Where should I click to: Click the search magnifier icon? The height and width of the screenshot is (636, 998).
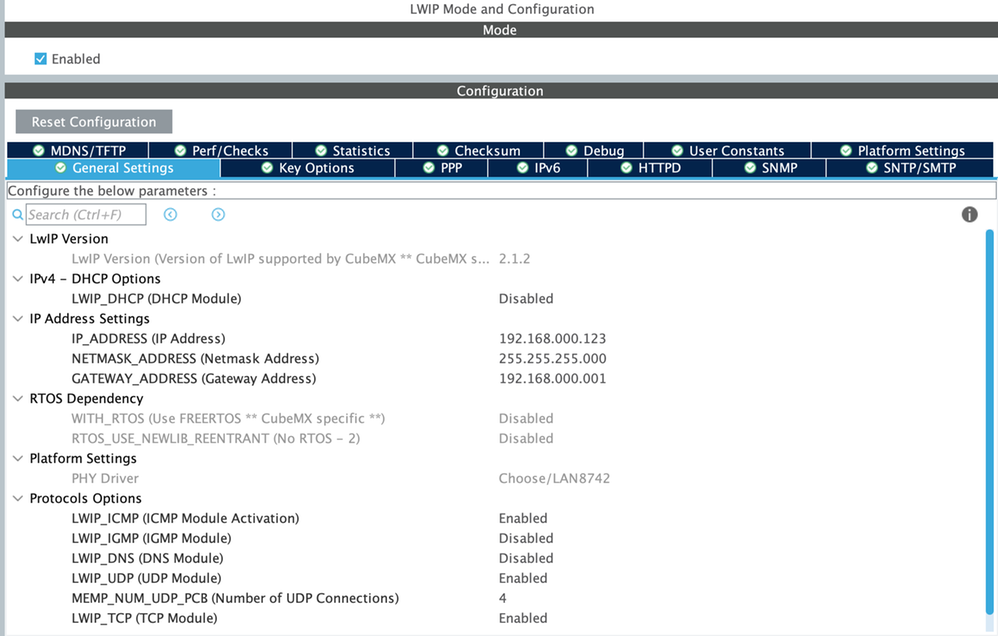[x=18, y=215]
